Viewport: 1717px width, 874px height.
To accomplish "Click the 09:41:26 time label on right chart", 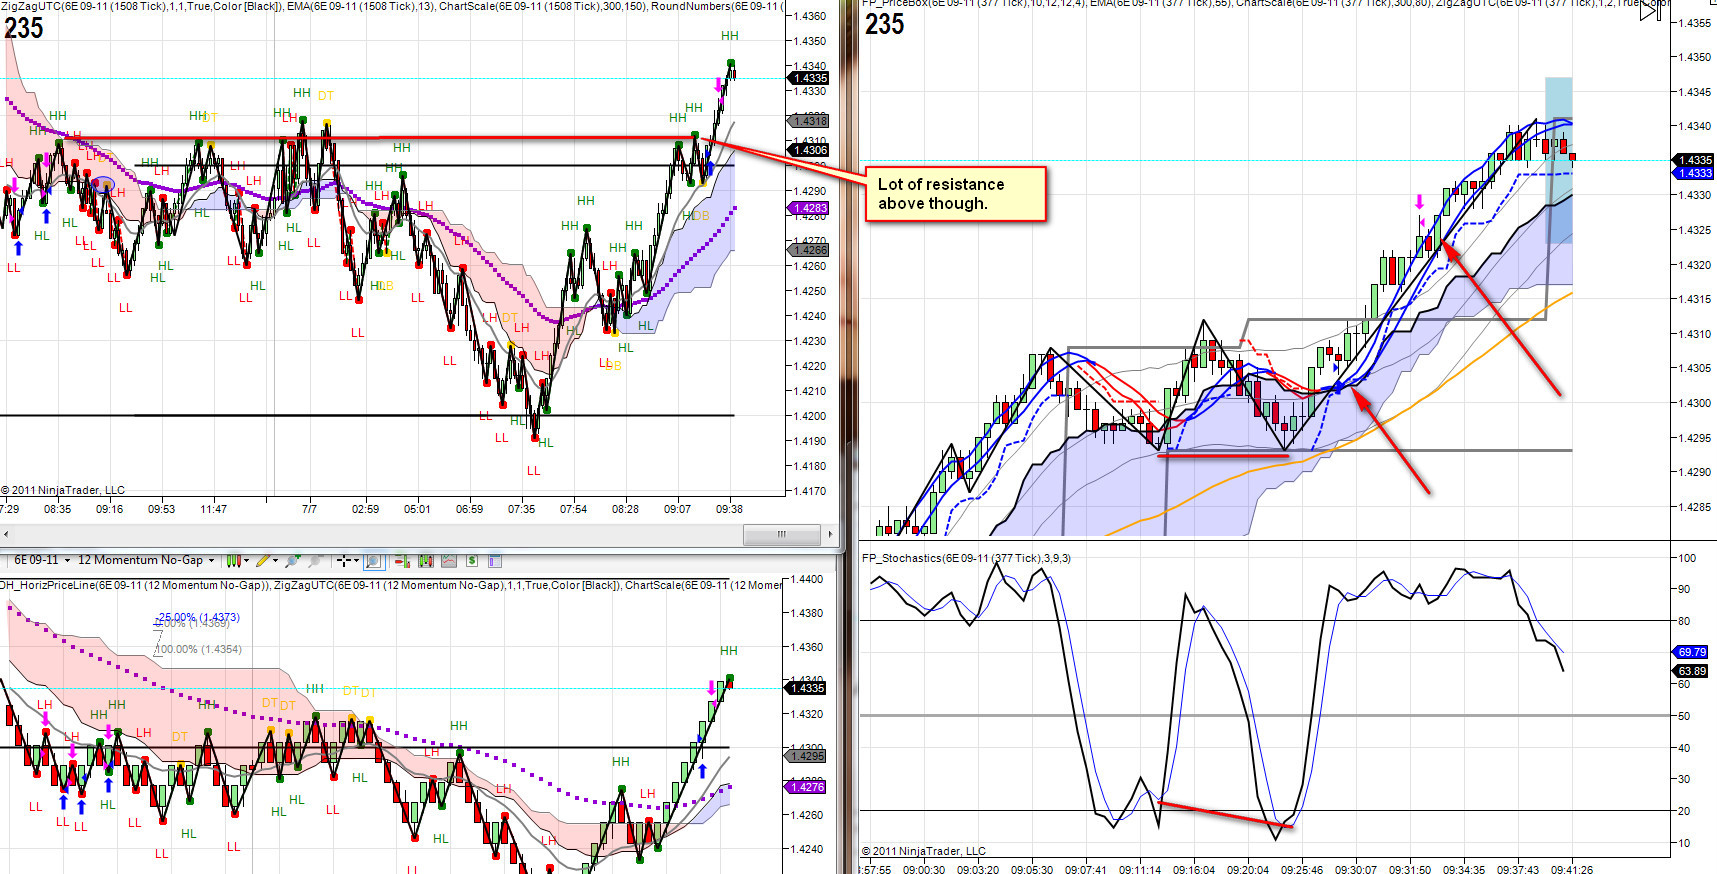I will tap(1571, 869).
